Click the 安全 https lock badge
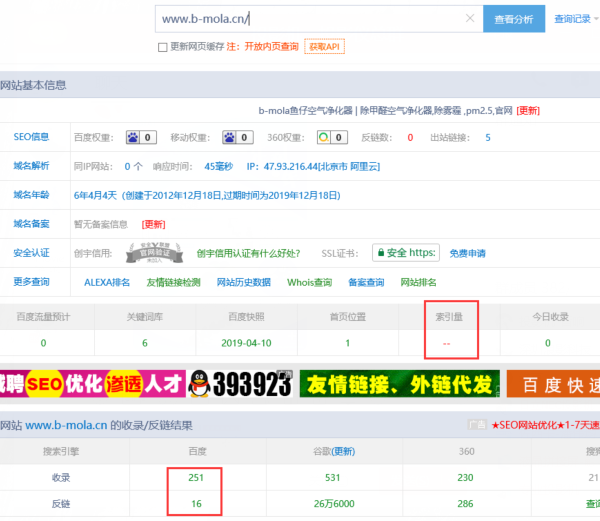This screenshot has height=521, width=600. click(406, 253)
